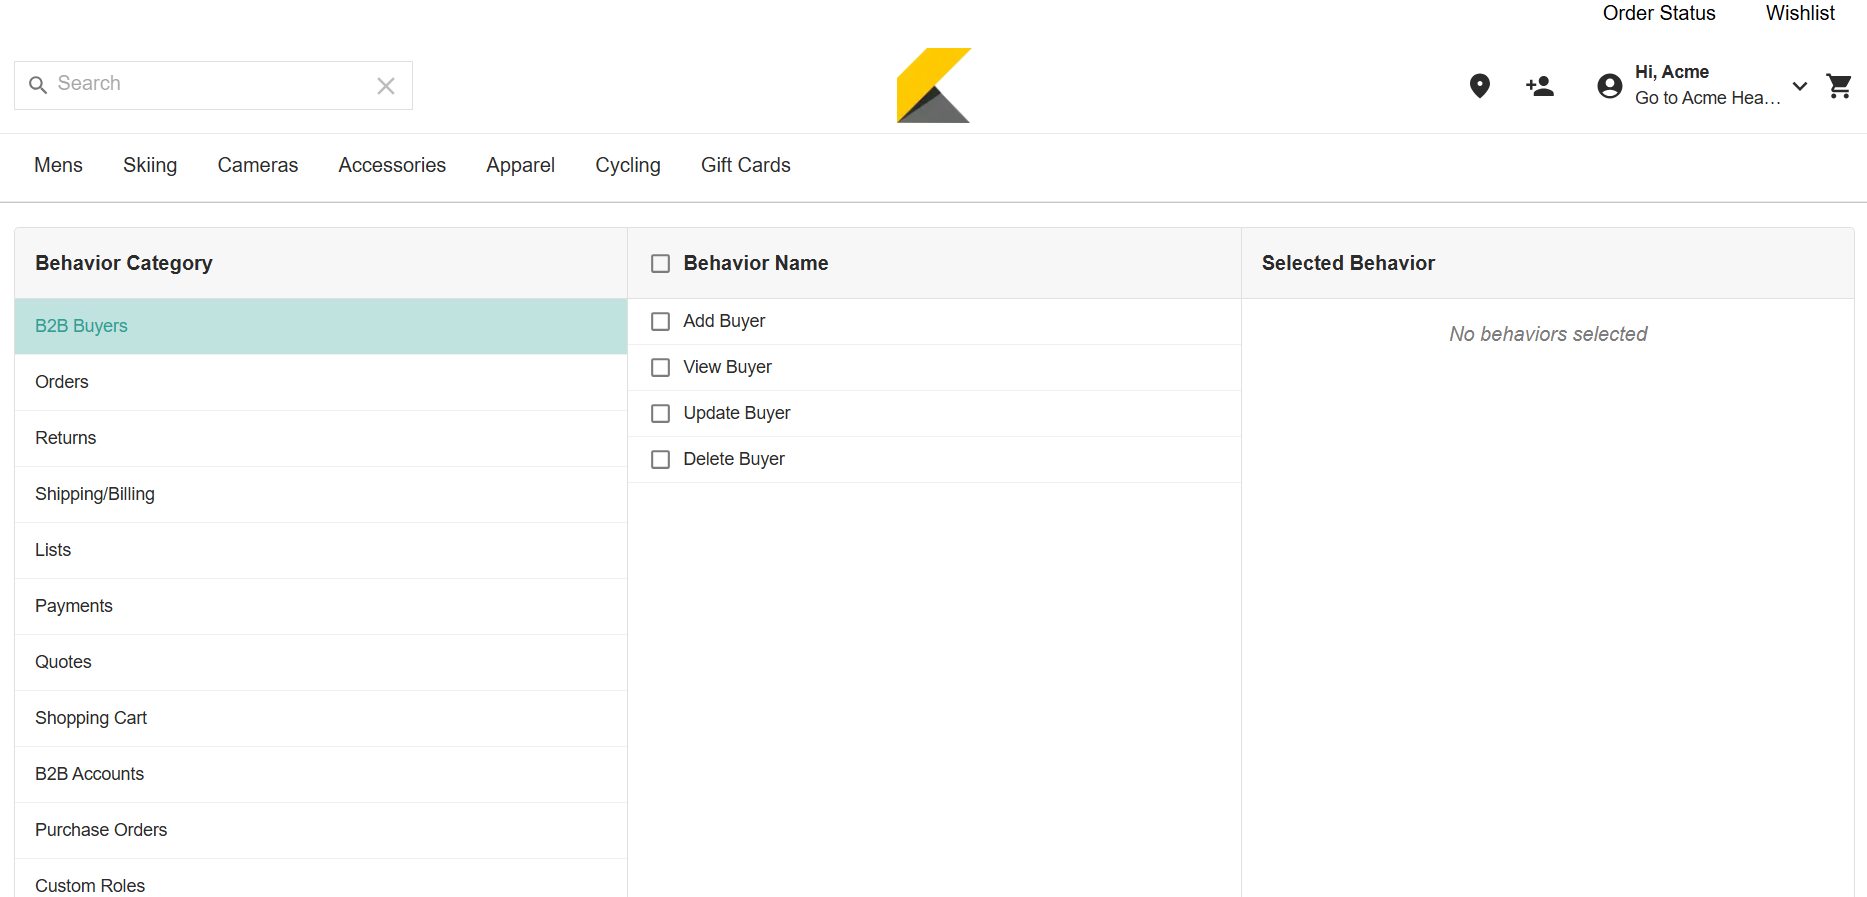Select the B2B Accounts category

[321, 774]
